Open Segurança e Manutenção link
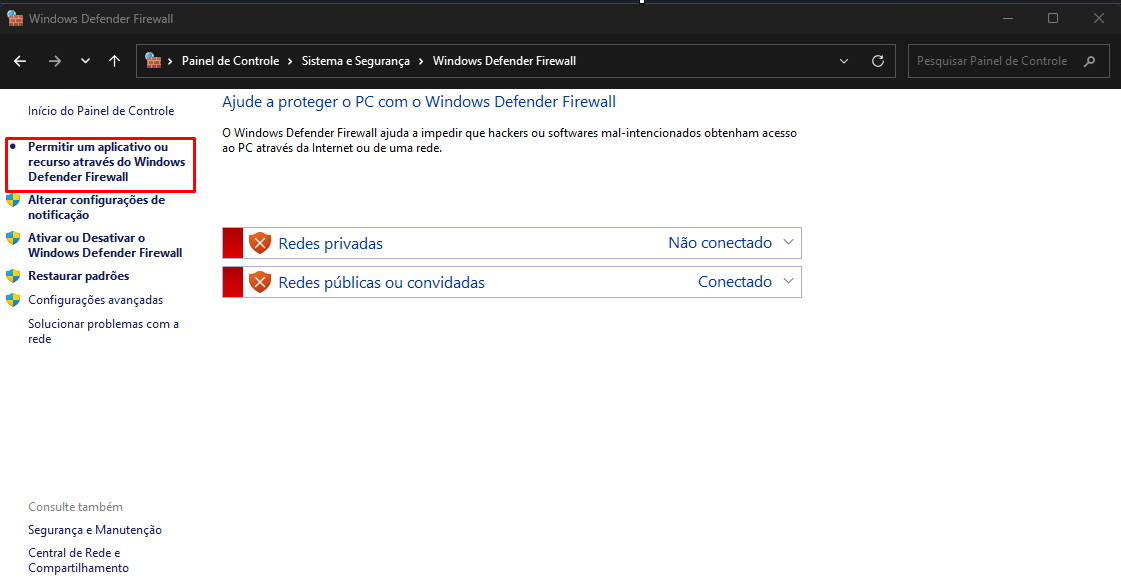The image size is (1121, 582). [95, 530]
